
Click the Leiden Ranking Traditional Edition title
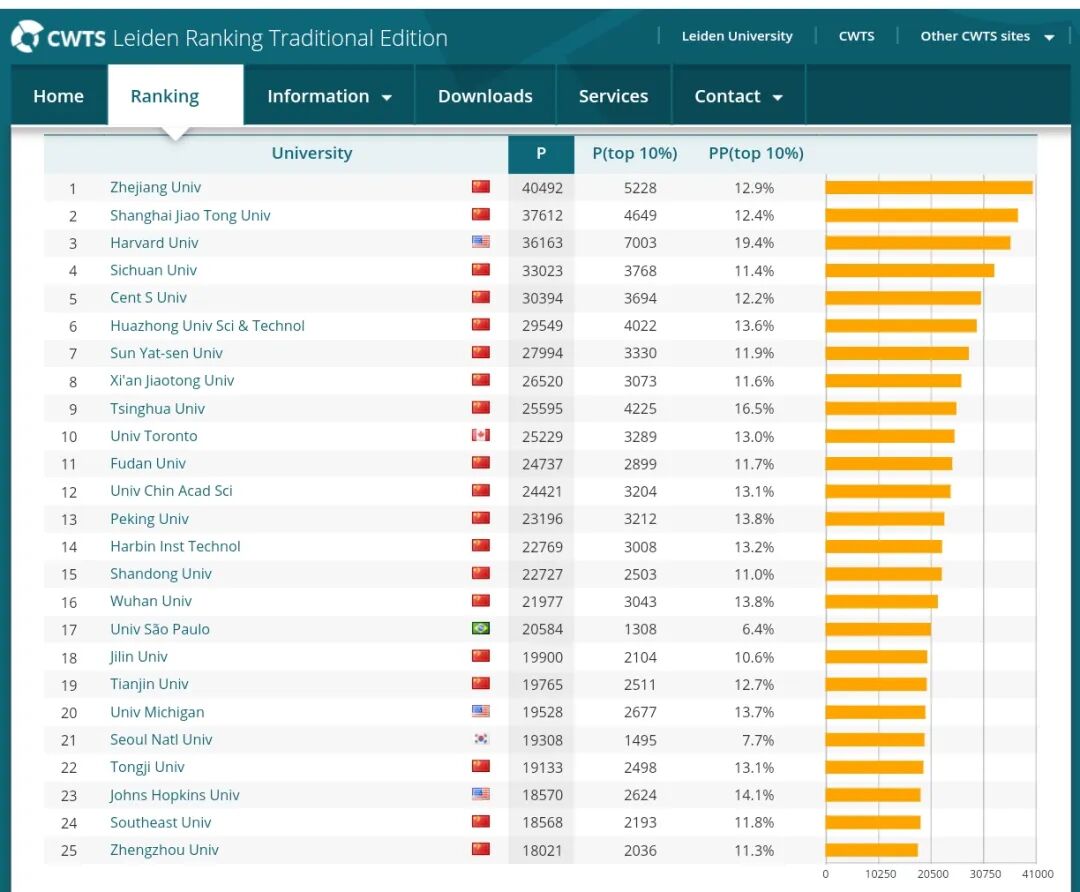click(x=280, y=38)
